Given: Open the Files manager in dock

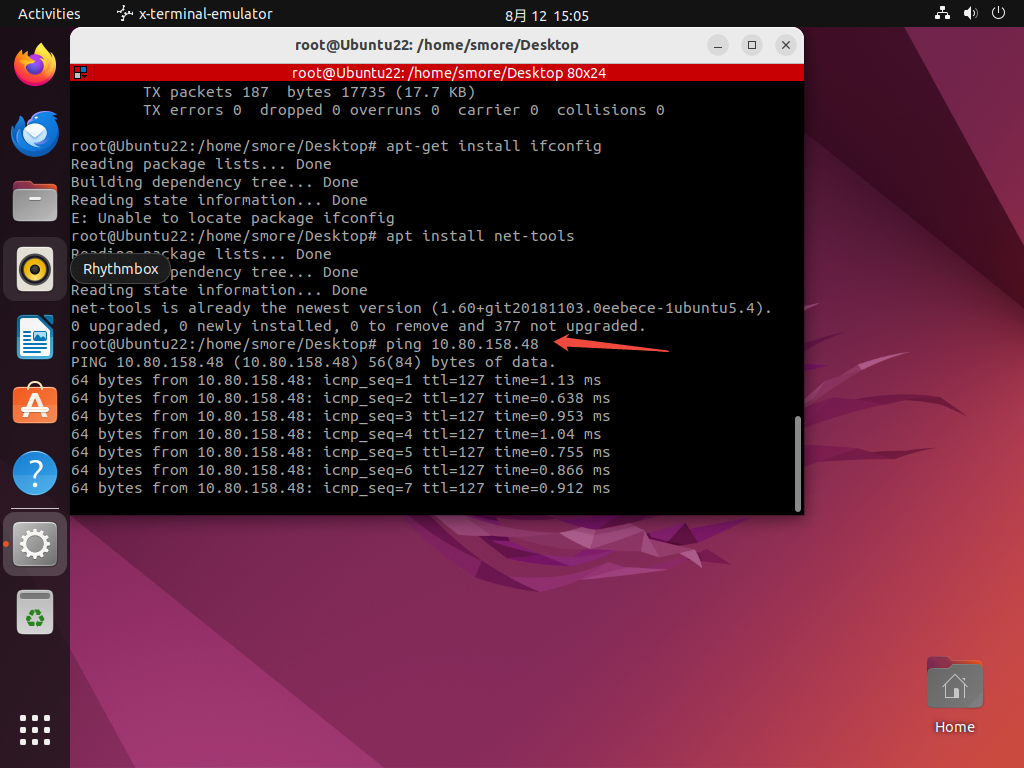Looking at the screenshot, I should click(35, 201).
